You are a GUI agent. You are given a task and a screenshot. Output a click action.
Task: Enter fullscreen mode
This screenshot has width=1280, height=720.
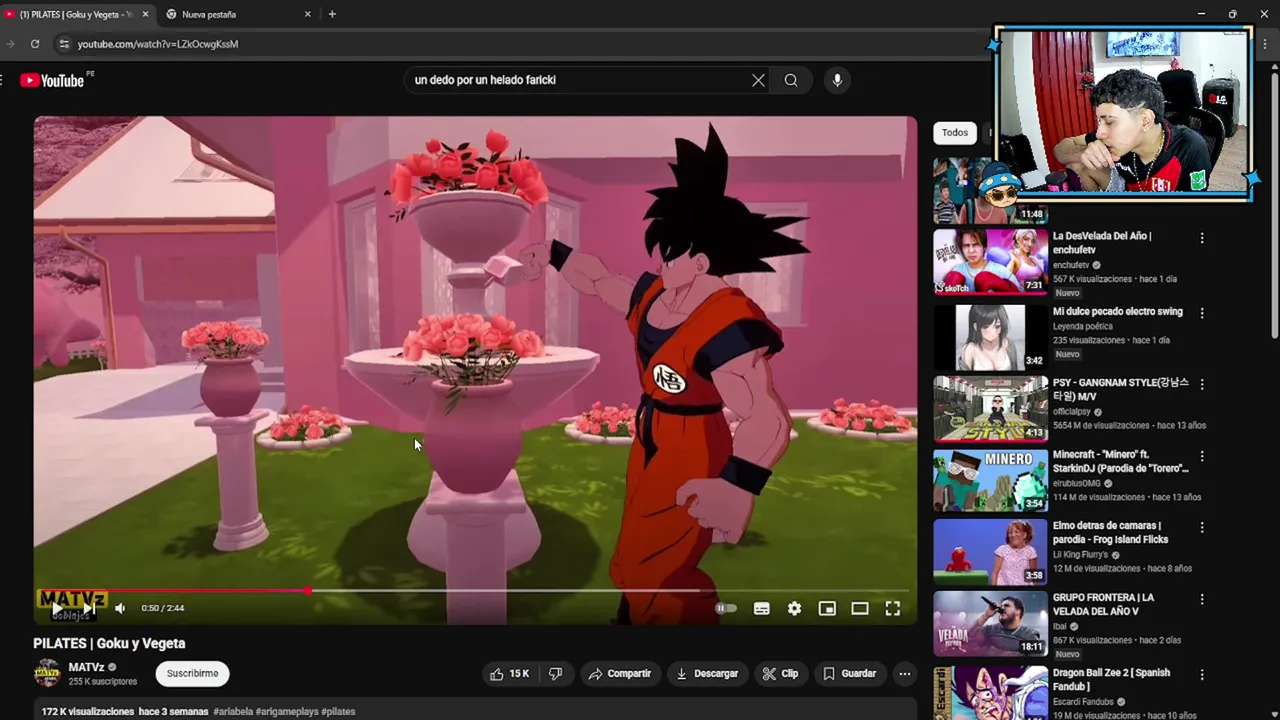[x=893, y=608]
